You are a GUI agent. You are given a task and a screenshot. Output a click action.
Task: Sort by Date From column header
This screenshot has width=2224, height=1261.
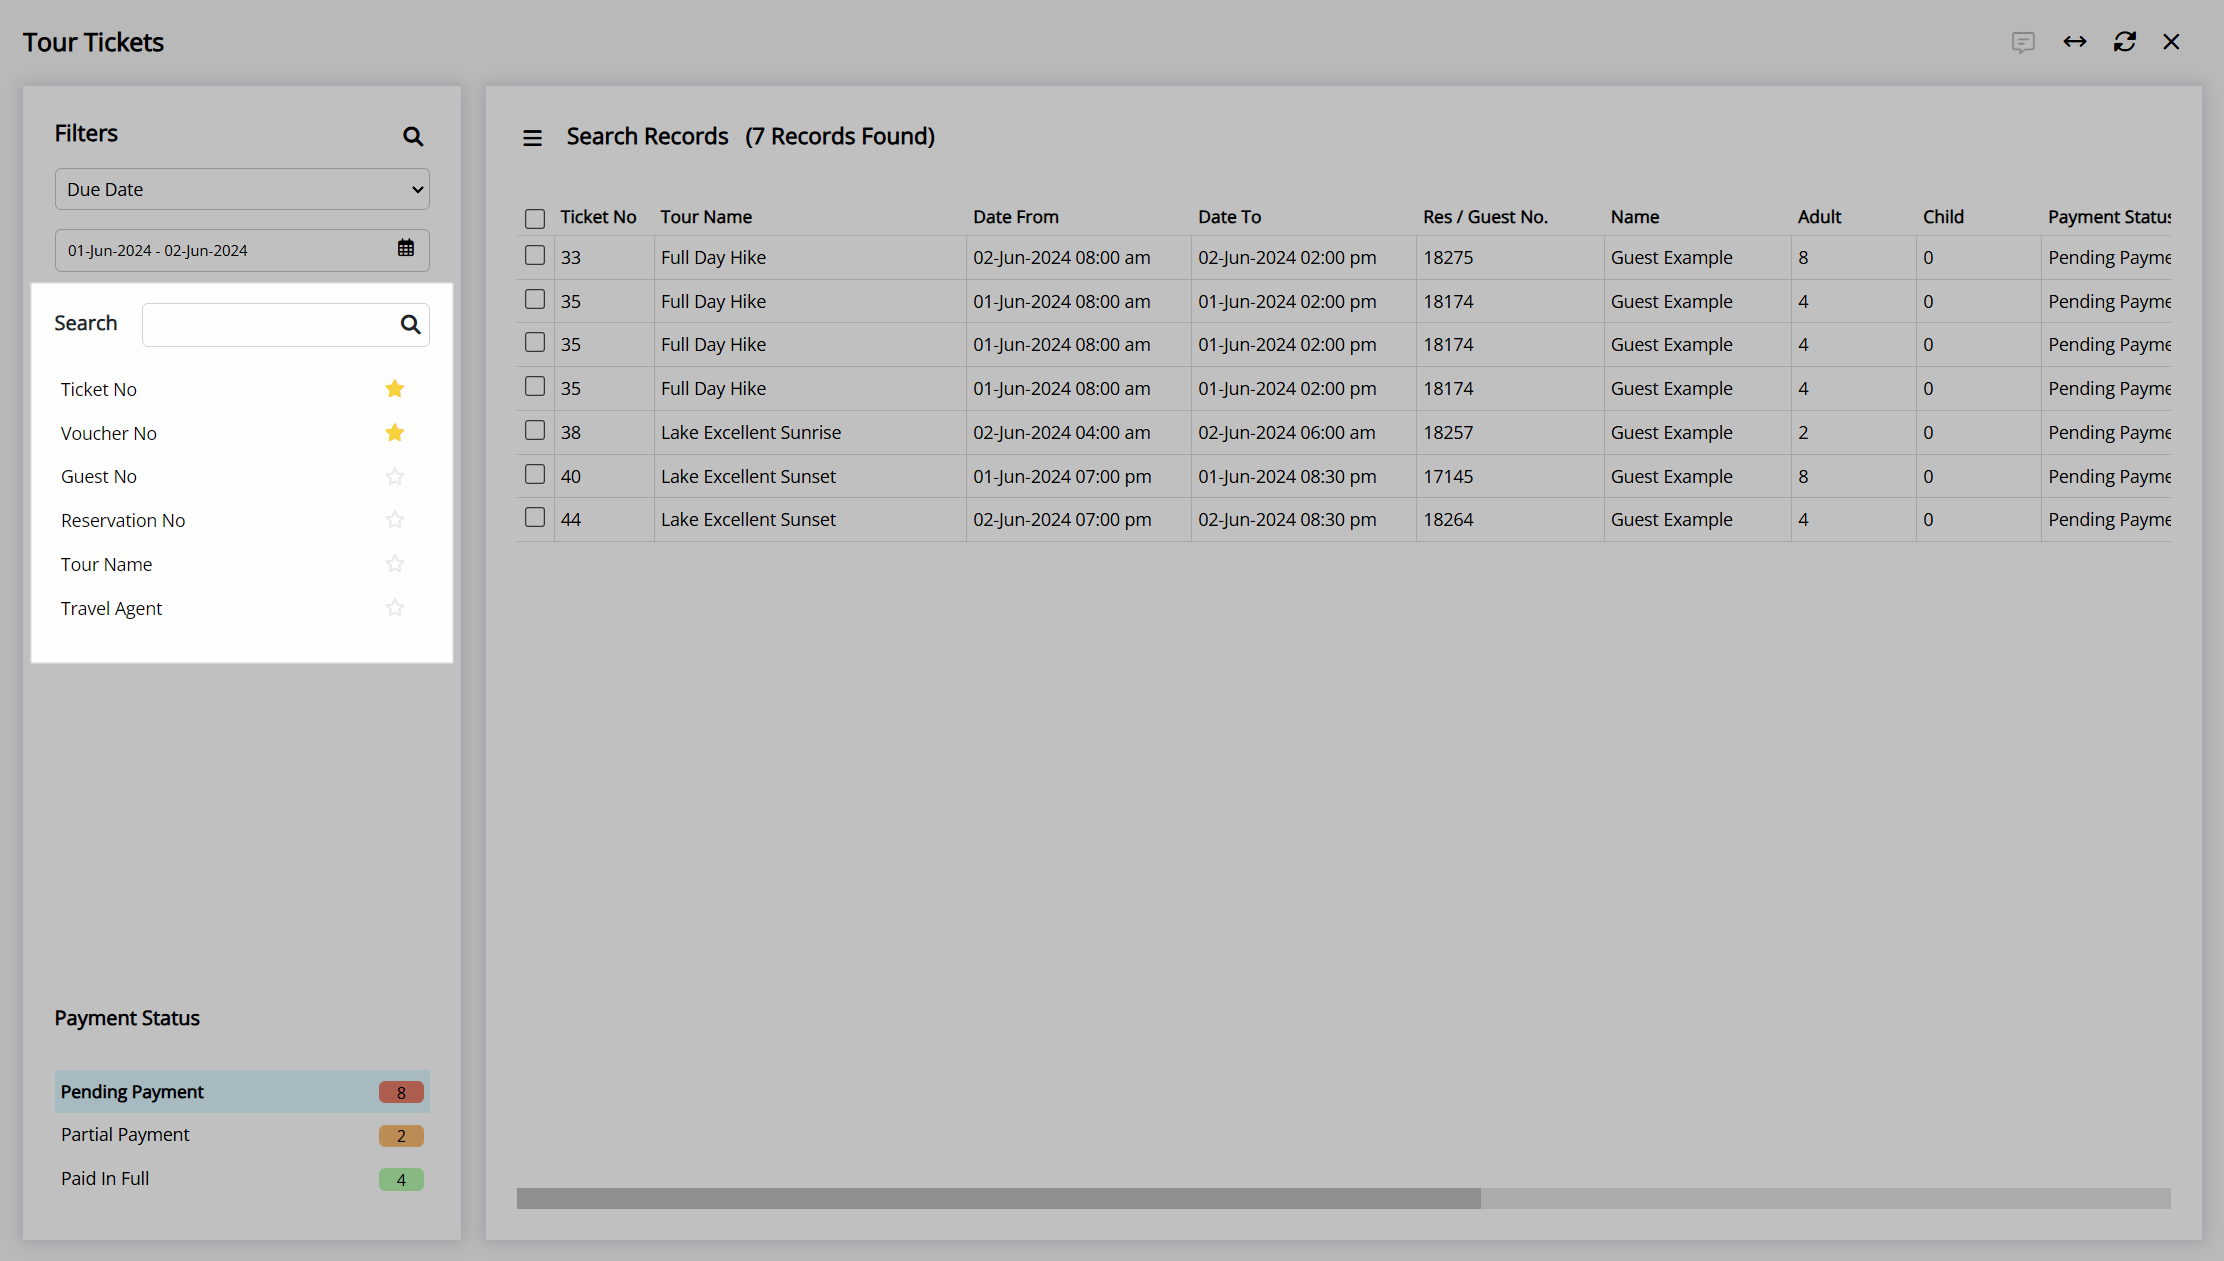[1016, 217]
